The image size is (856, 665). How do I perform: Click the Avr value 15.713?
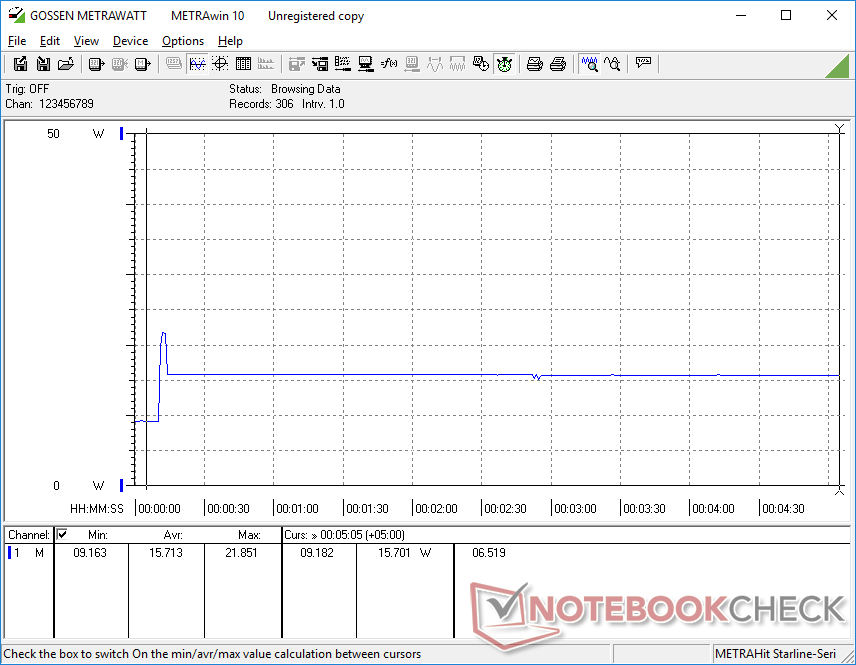166,553
